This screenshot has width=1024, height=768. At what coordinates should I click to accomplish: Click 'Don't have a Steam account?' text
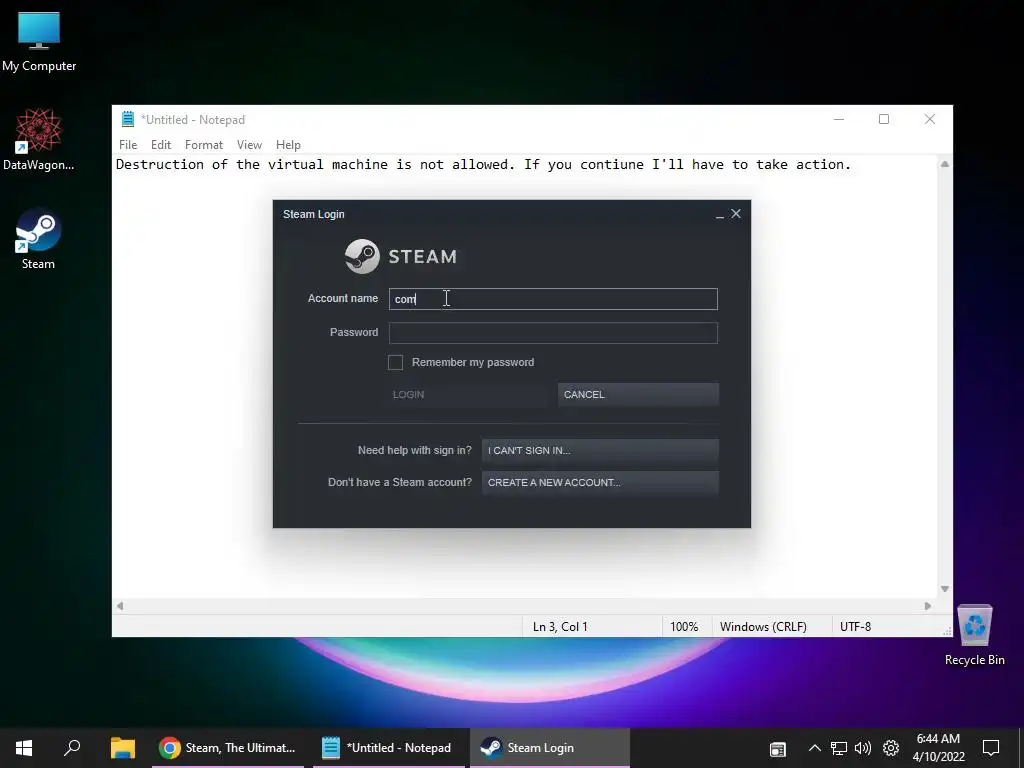pos(400,483)
